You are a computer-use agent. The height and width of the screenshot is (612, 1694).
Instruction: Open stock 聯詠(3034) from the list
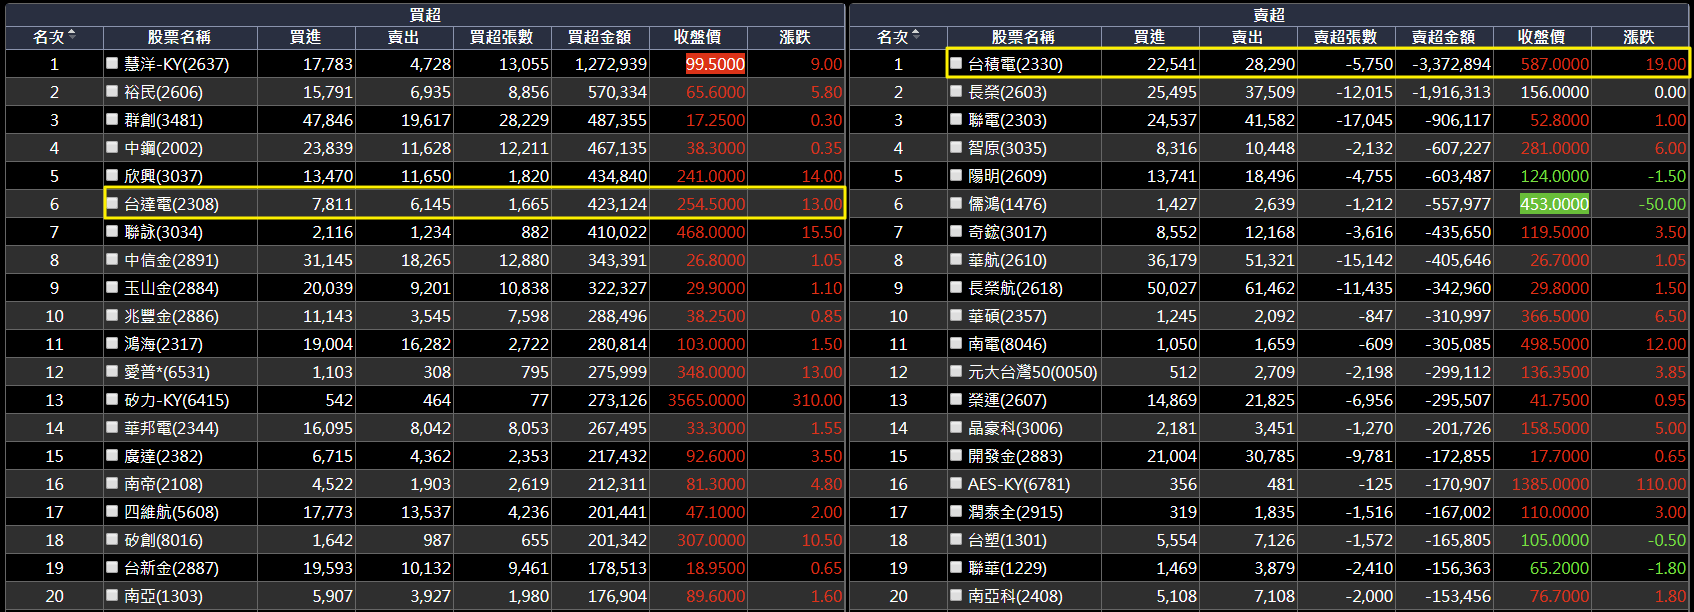coord(163,232)
